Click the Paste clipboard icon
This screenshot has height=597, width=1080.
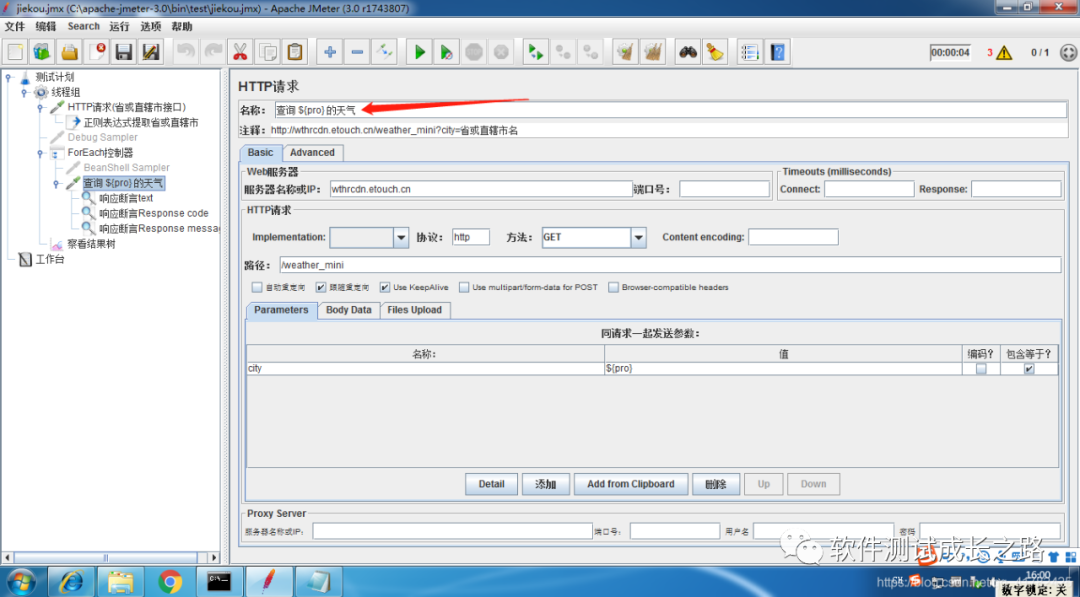pyautogui.click(x=294, y=52)
